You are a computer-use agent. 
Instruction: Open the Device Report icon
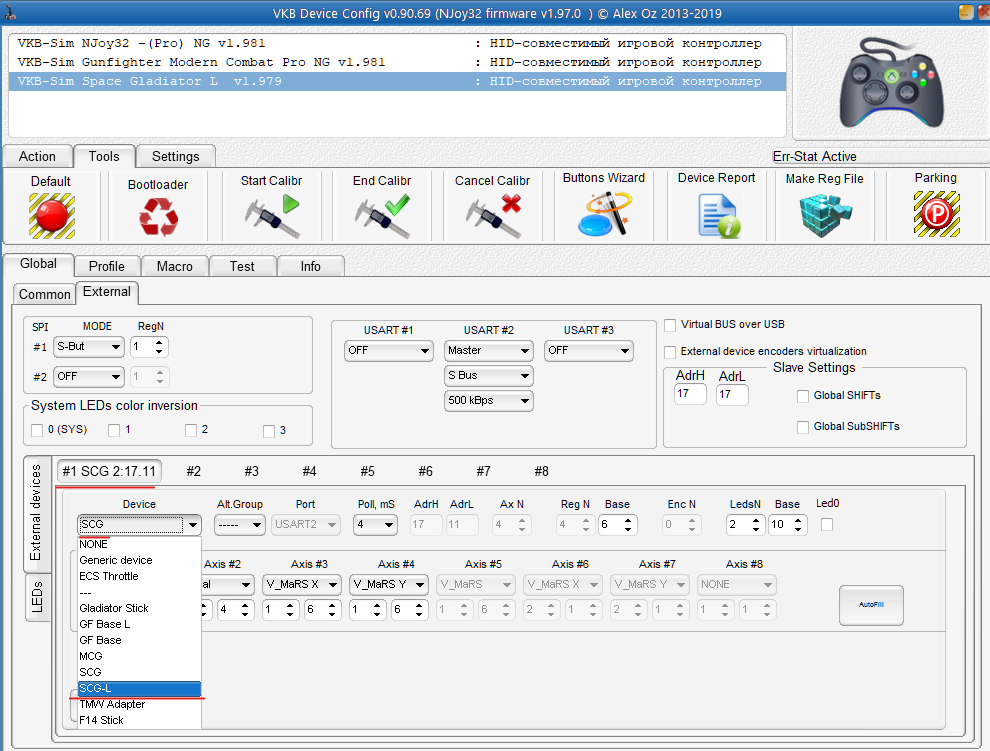coord(719,215)
